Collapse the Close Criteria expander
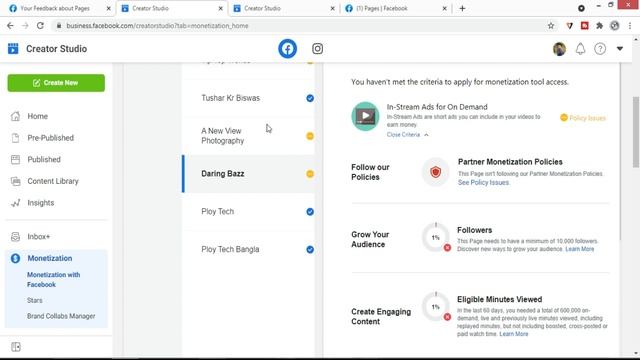The image size is (640, 360). click(407, 135)
